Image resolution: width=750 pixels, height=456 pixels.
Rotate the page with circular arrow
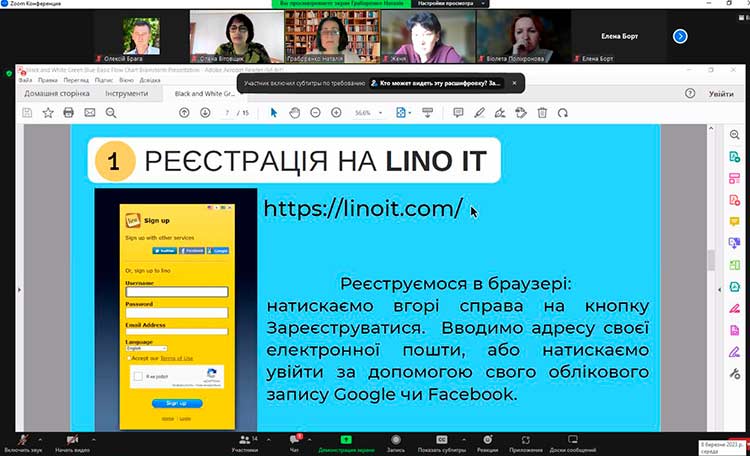click(562, 113)
